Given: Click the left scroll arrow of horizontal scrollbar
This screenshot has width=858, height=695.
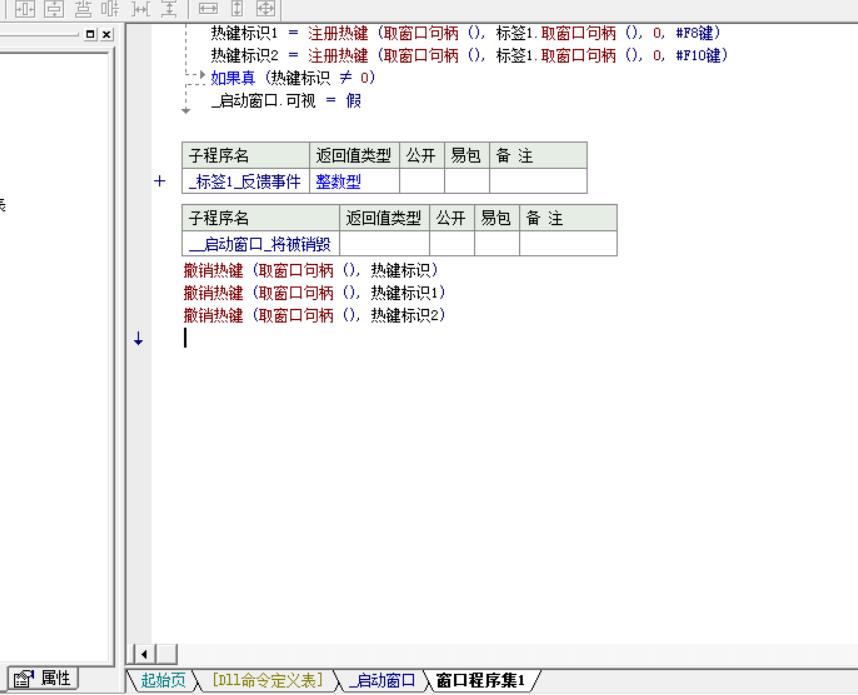Looking at the screenshot, I should [x=144, y=654].
